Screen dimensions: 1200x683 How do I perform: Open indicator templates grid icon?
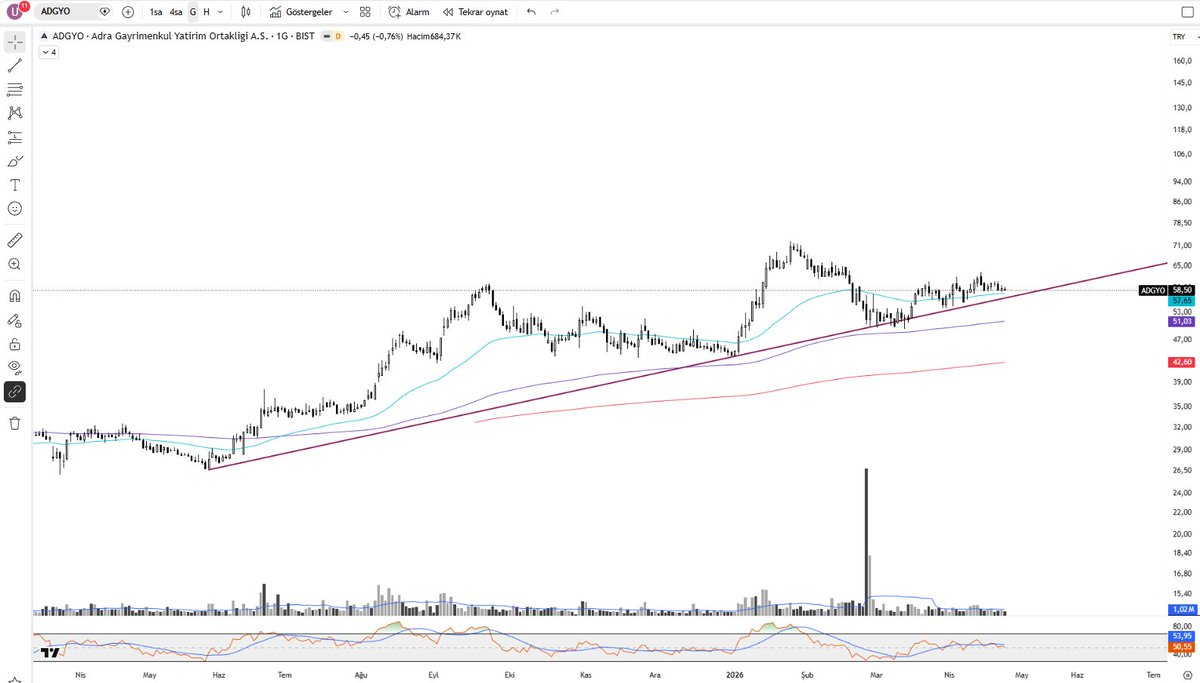(x=365, y=12)
